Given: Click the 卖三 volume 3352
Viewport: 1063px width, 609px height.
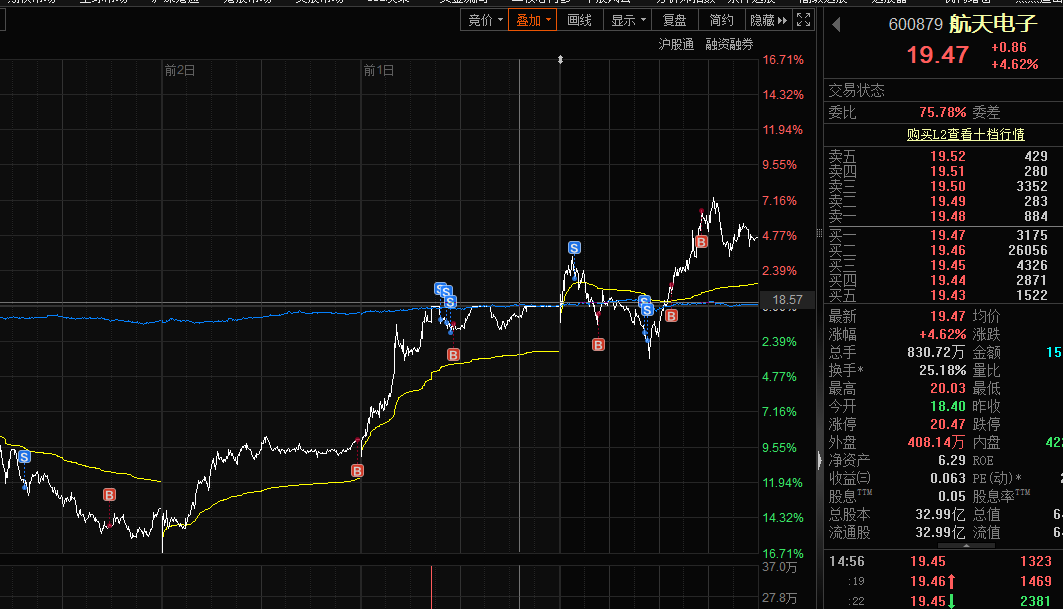Looking at the screenshot, I should (1032, 186).
